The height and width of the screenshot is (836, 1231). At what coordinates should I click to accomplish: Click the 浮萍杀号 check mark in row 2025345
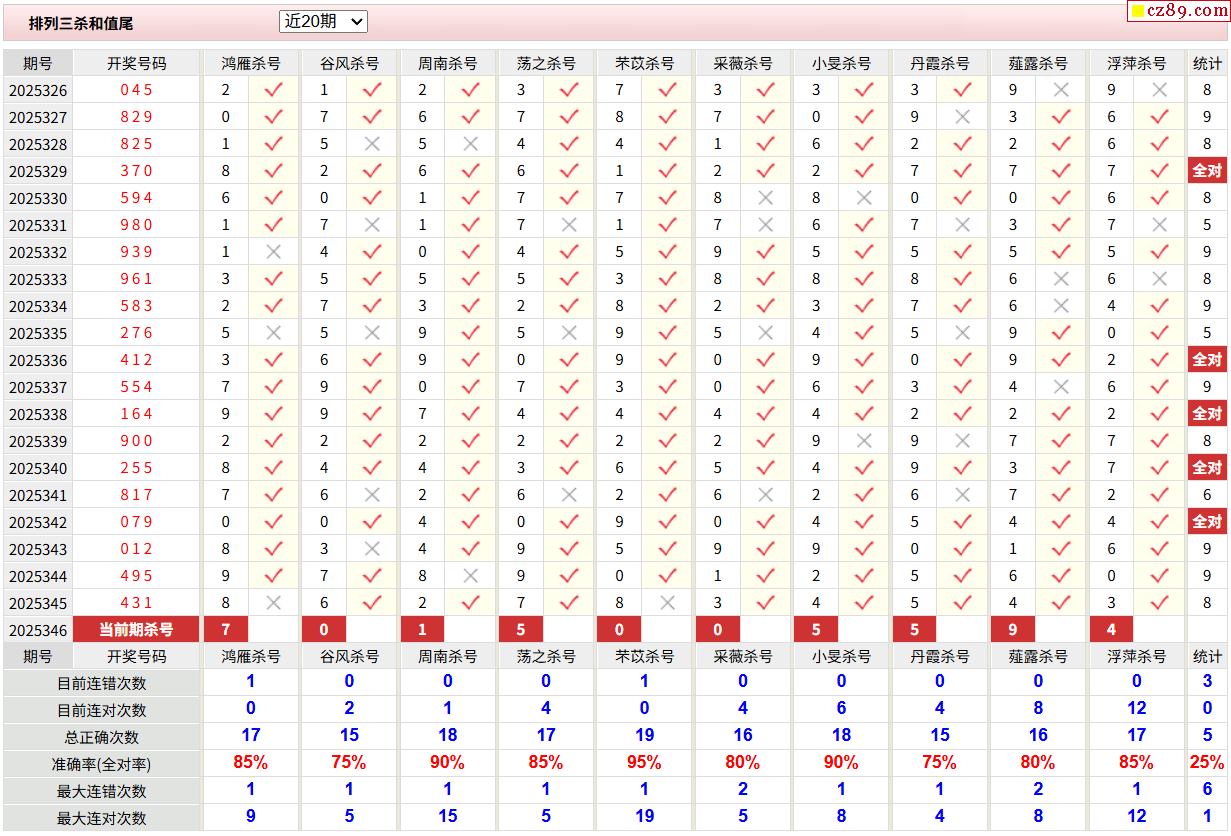click(x=1159, y=602)
